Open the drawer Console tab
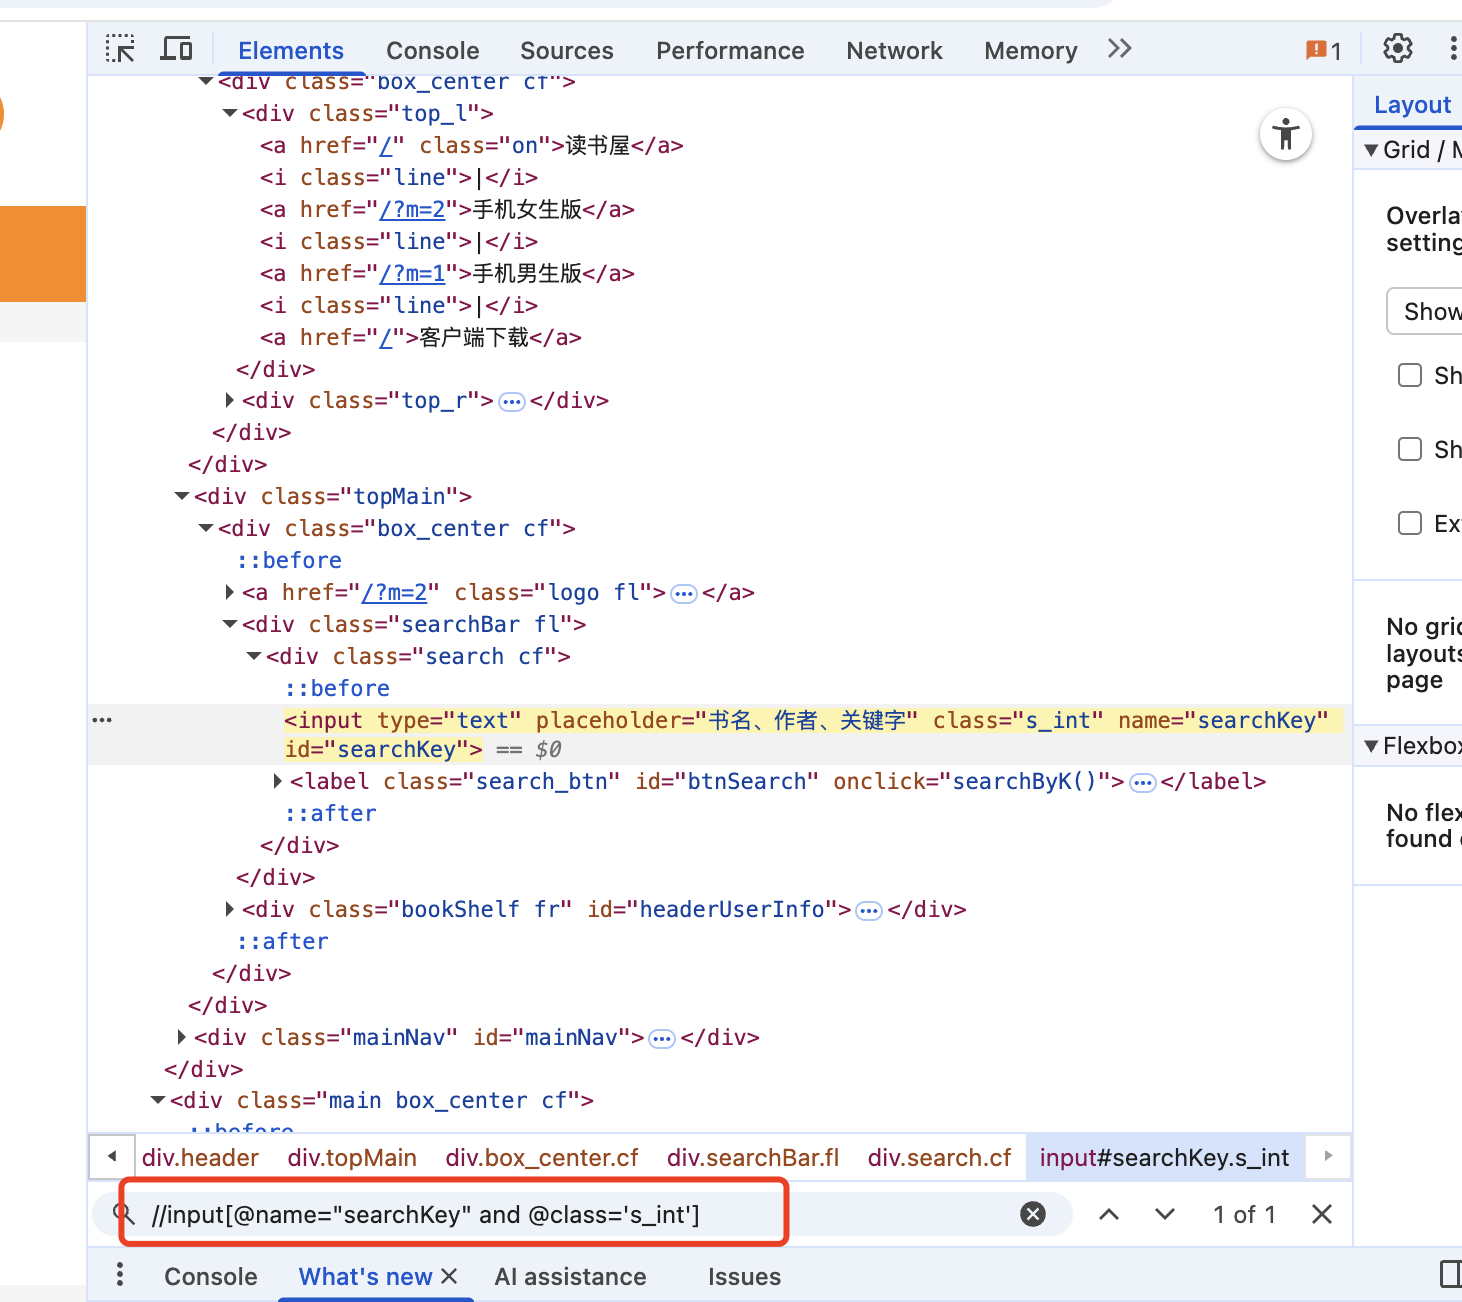1462x1302 pixels. pos(211,1277)
